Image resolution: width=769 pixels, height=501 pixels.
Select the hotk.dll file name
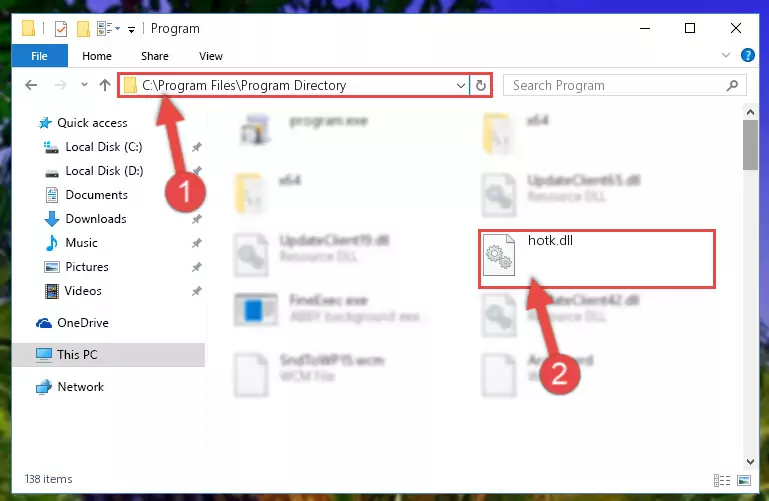[550, 240]
